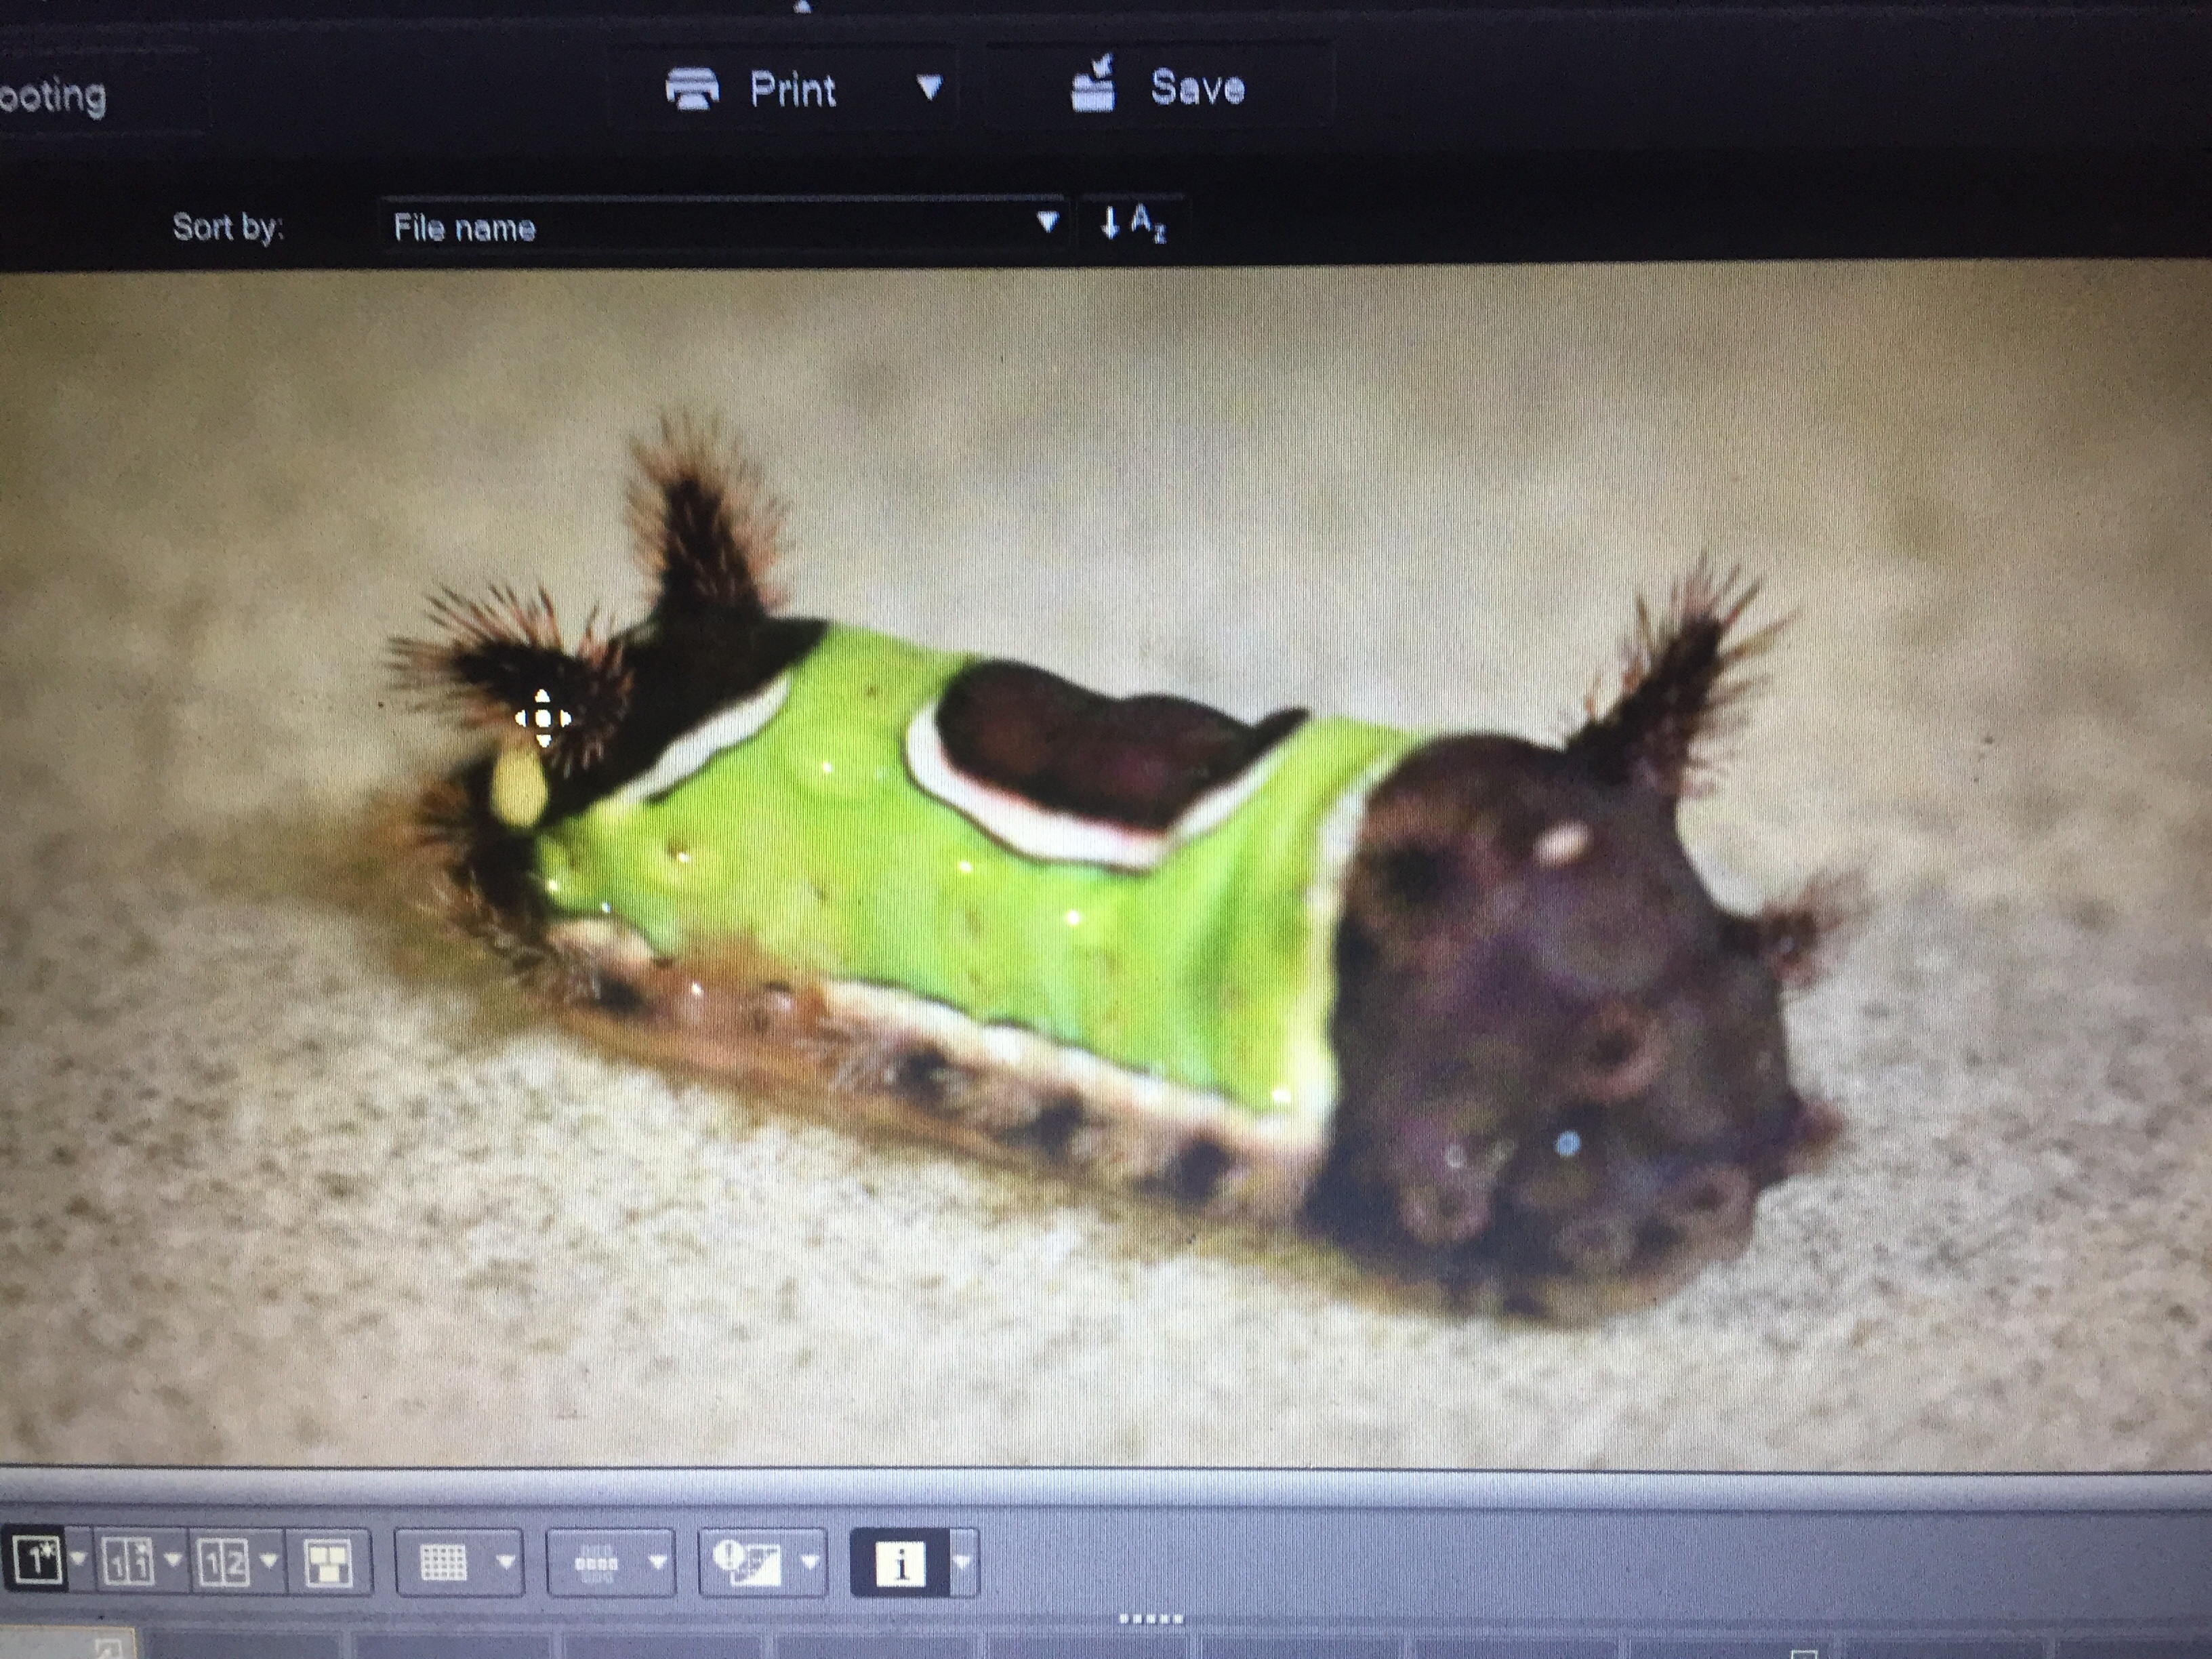This screenshot has height=1659, width=2212.
Task: Open the Print dropdown arrow
Action: (x=930, y=88)
